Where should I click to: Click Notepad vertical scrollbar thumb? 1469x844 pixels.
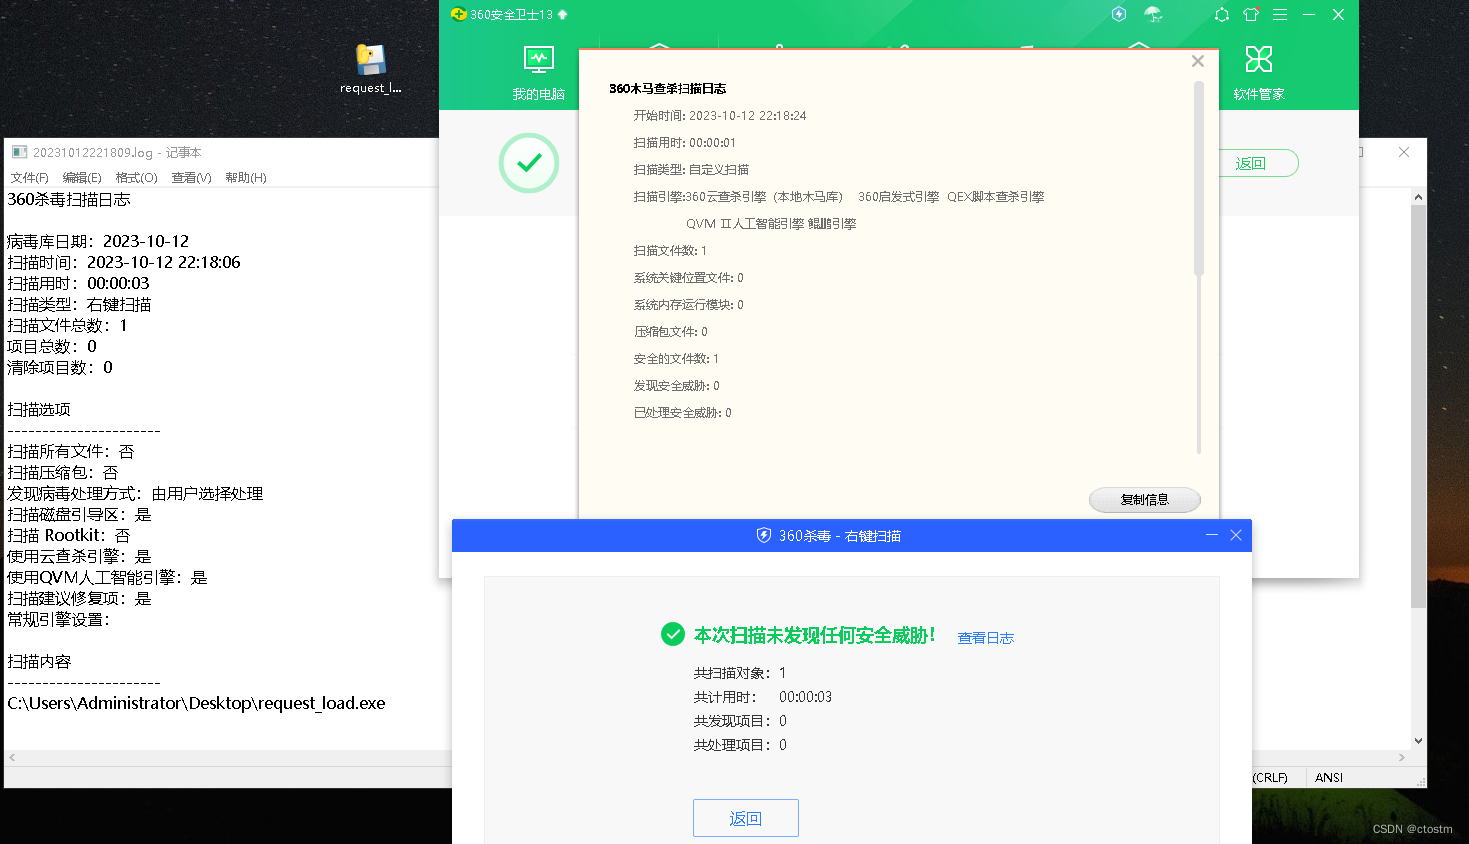1418,406
